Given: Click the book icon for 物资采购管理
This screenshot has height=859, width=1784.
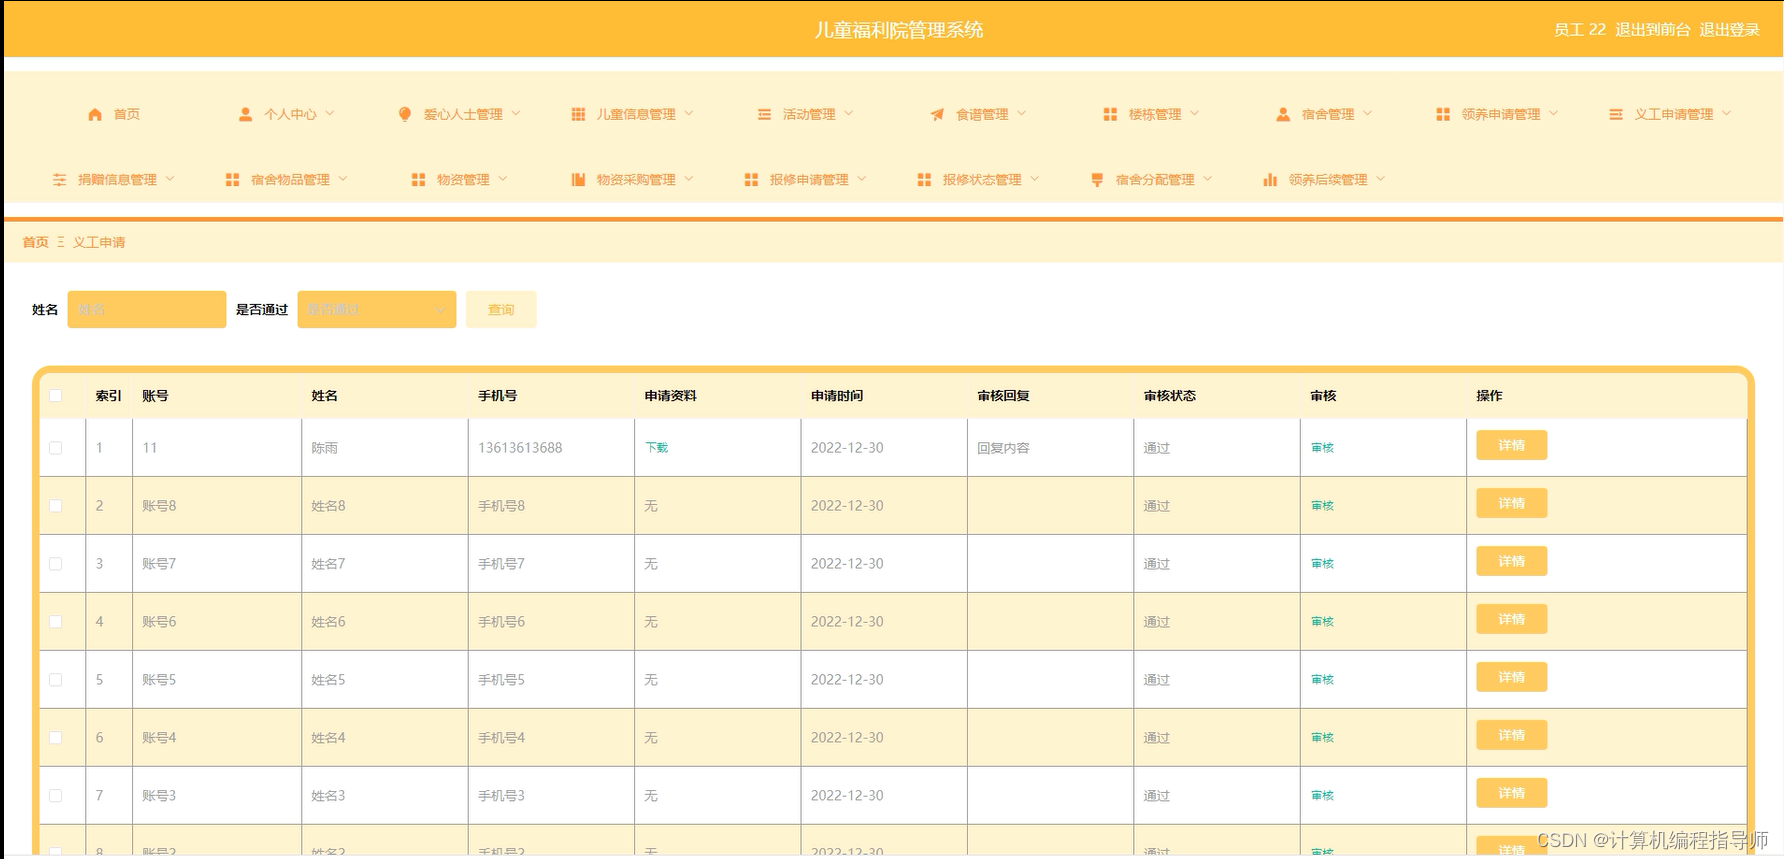Looking at the screenshot, I should (578, 180).
